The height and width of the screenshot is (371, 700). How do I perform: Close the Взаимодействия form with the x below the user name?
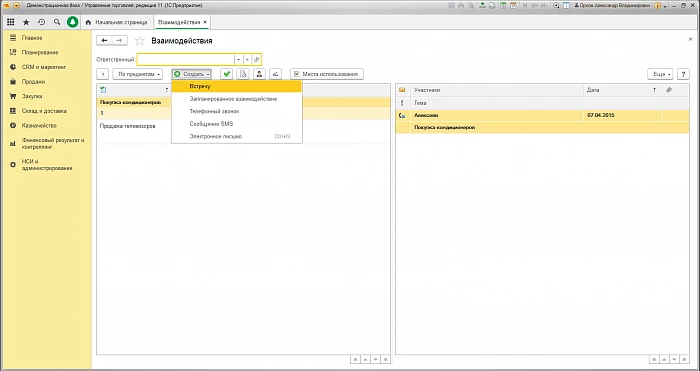click(x=690, y=40)
